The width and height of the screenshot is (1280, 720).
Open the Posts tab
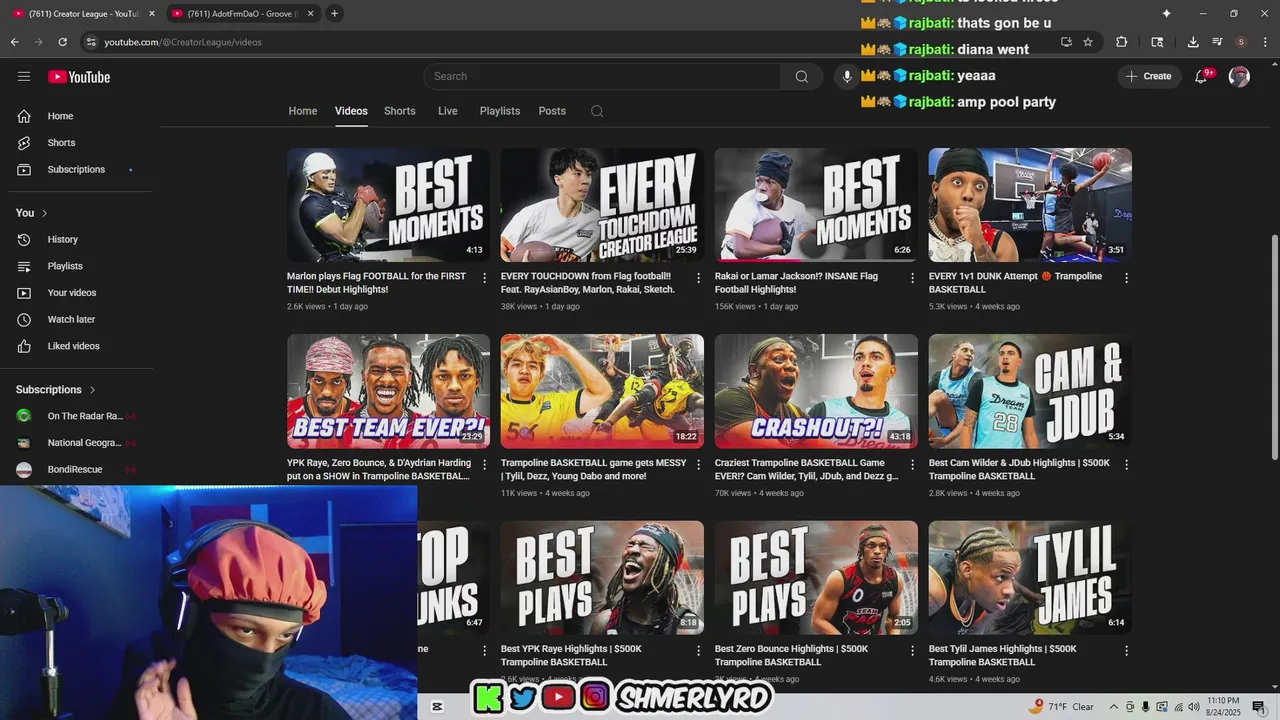tap(552, 111)
